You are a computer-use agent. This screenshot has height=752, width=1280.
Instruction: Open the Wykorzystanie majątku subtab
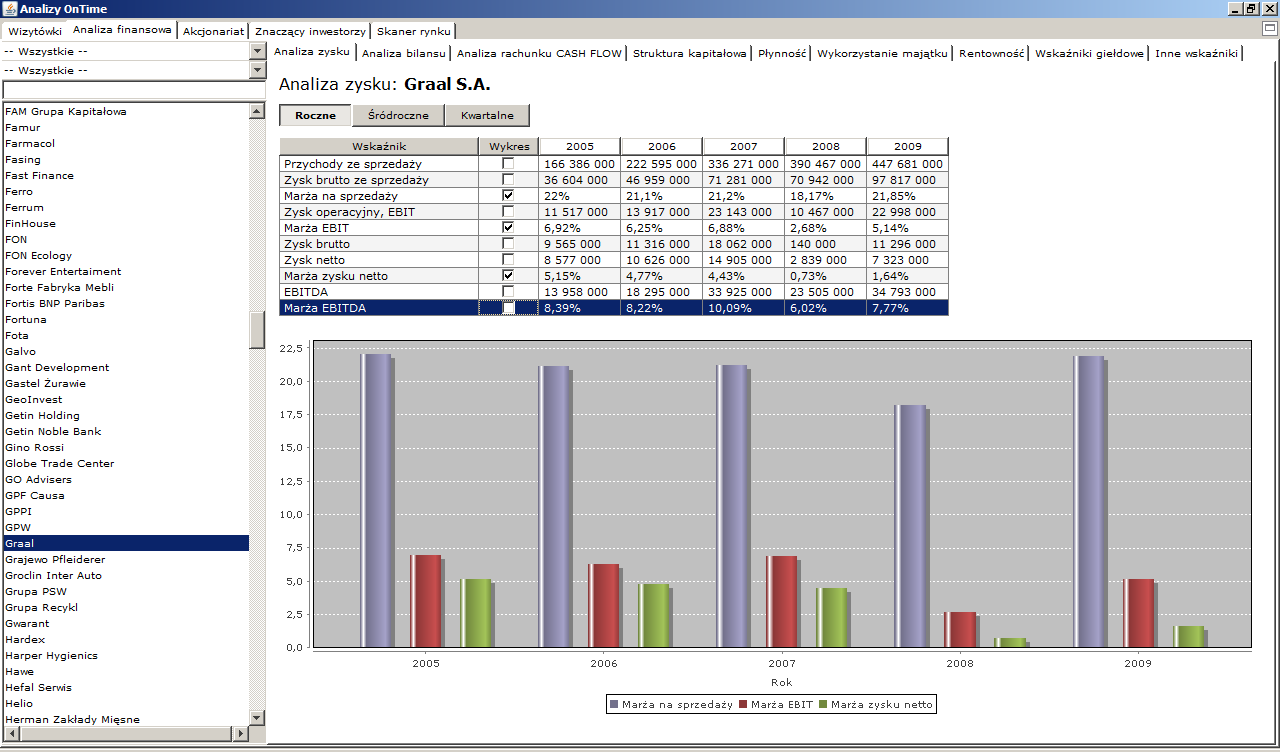[x=882, y=53]
